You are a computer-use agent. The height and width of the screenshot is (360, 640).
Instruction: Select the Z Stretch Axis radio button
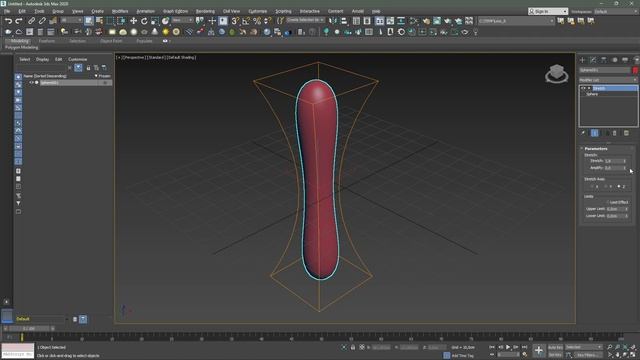point(619,187)
